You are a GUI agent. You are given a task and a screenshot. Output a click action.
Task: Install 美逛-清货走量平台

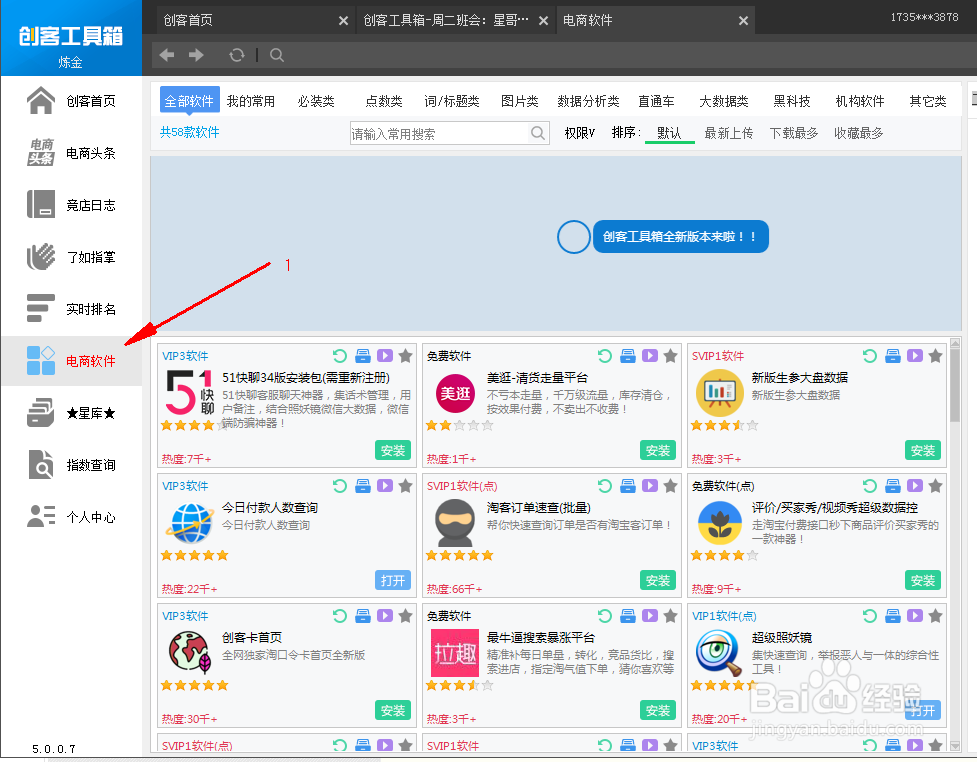pos(658,450)
